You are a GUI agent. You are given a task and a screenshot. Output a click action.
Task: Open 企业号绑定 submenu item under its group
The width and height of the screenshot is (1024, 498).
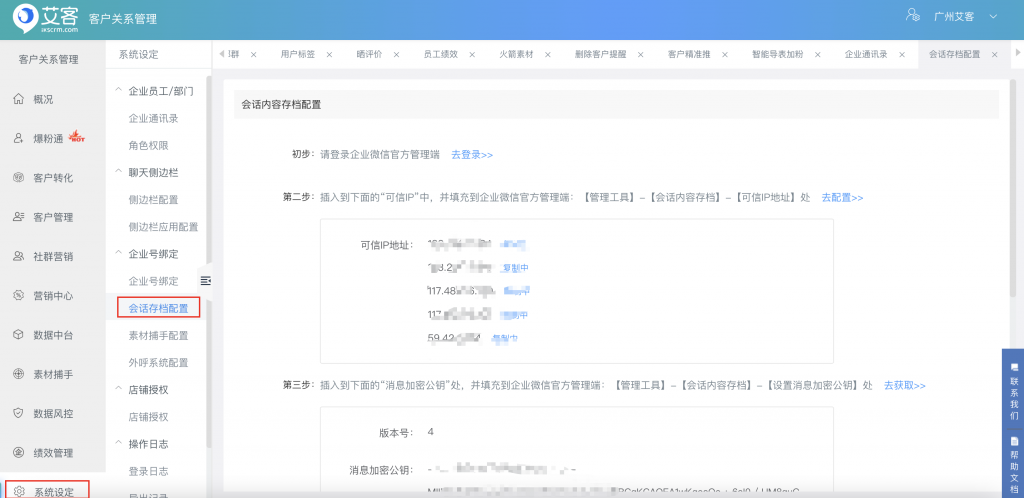[x=153, y=281]
